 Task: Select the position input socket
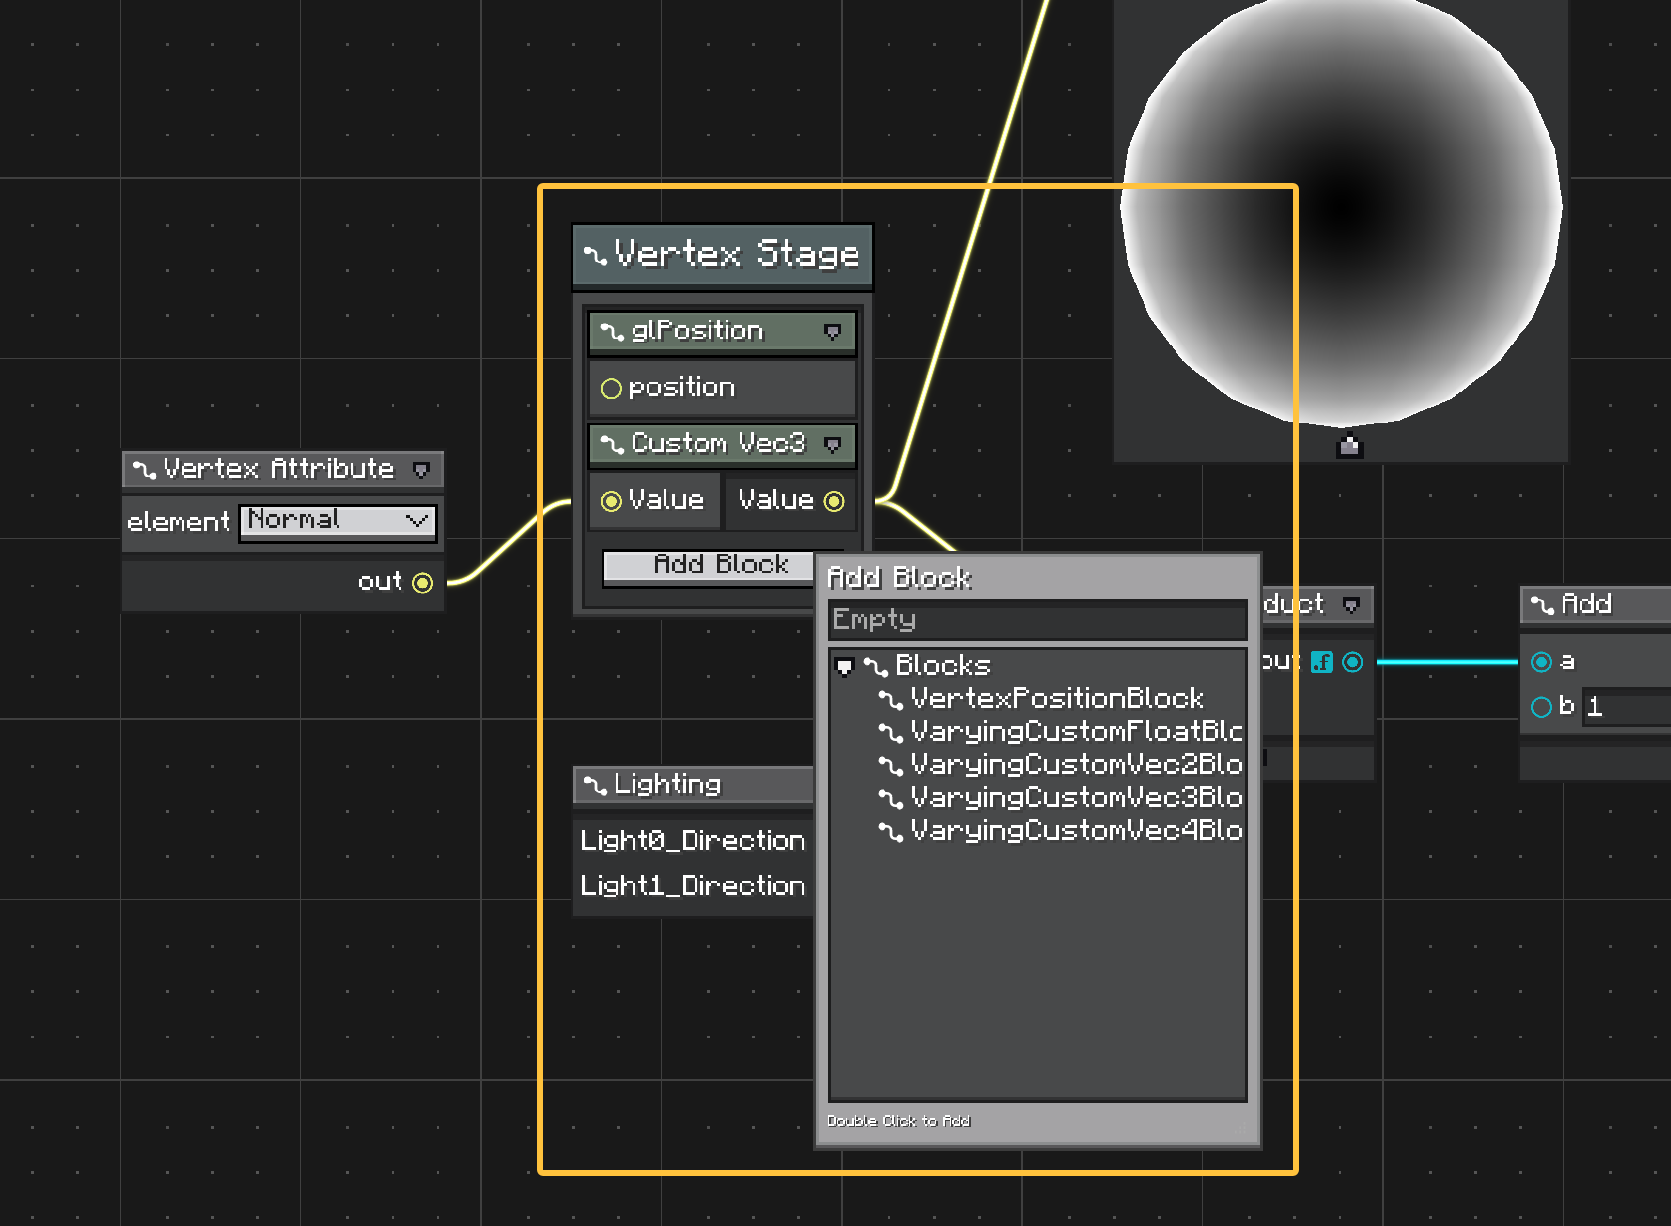click(611, 389)
